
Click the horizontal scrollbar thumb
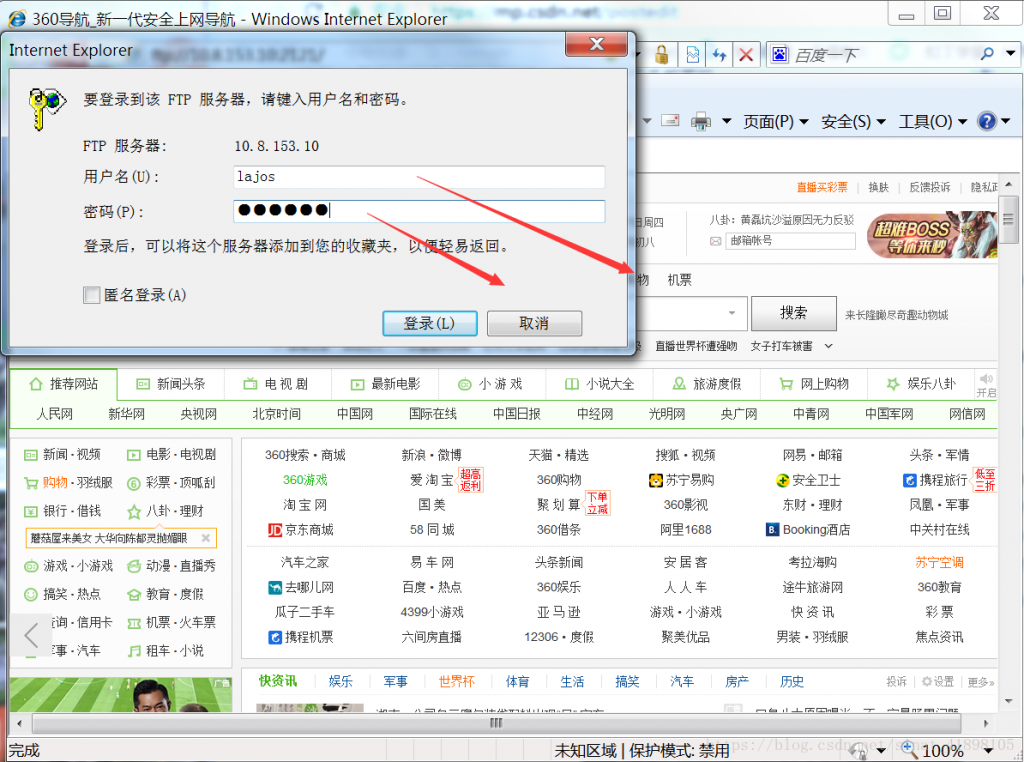[x=496, y=723]
